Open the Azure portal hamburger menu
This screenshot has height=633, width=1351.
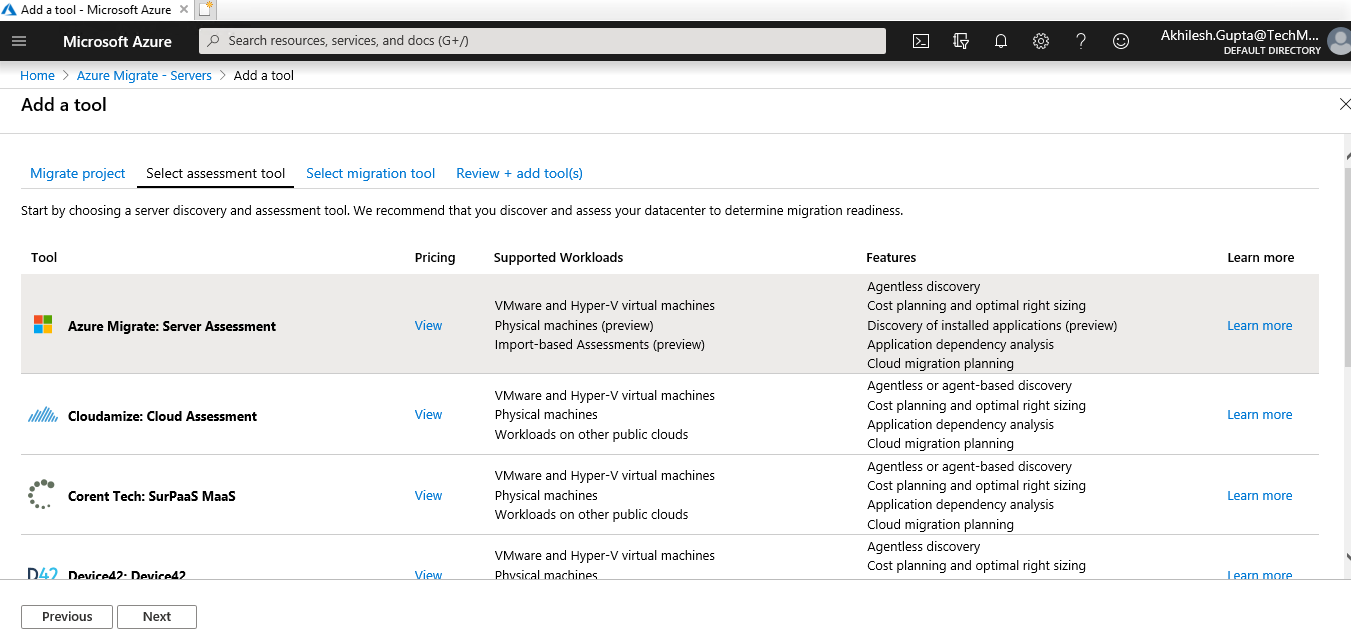click(19, 41)
